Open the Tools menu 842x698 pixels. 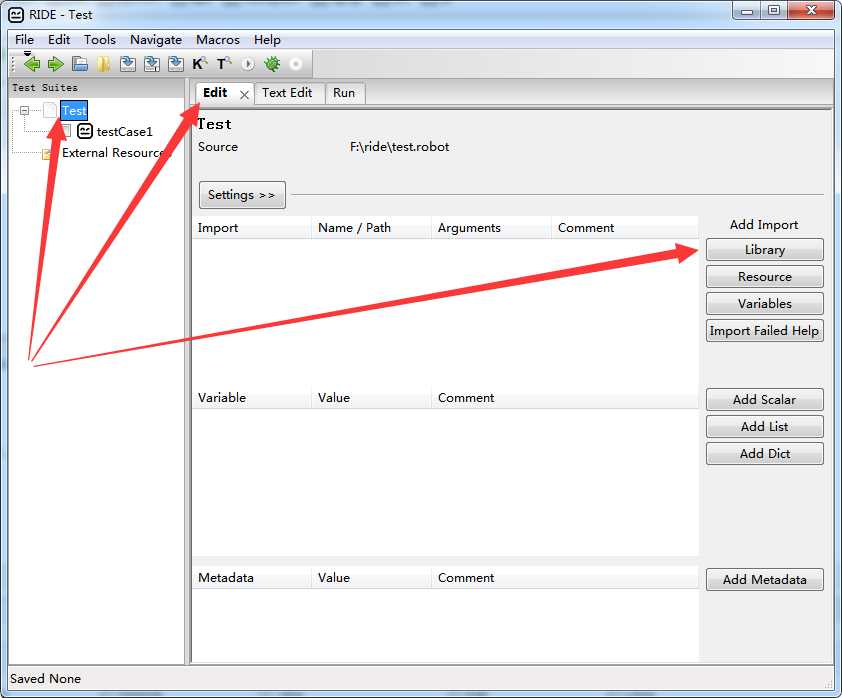click(x=100, y=40)
